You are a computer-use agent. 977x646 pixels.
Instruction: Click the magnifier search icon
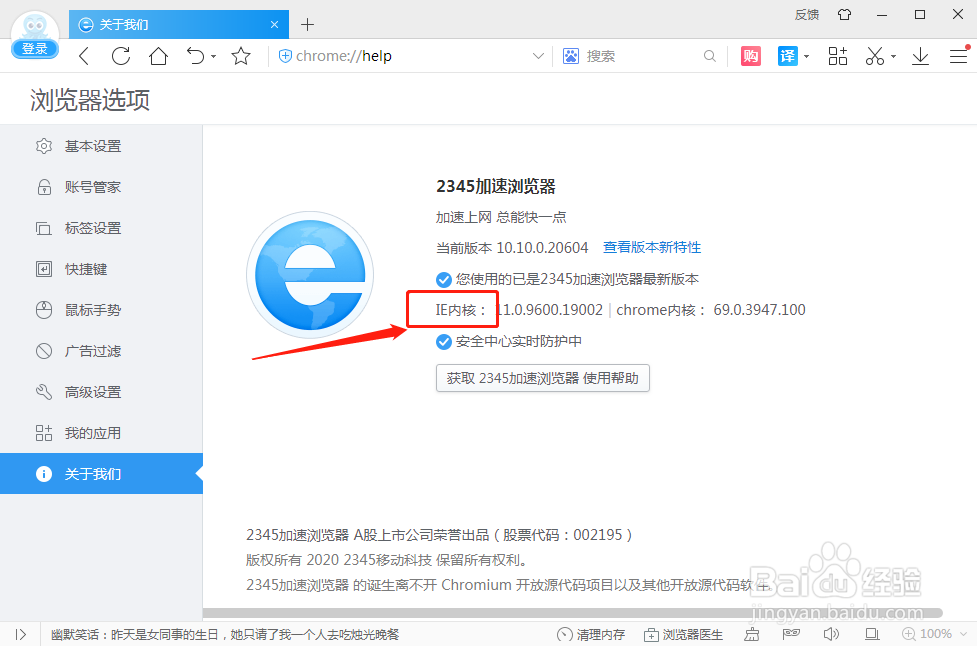click(710, 56)
